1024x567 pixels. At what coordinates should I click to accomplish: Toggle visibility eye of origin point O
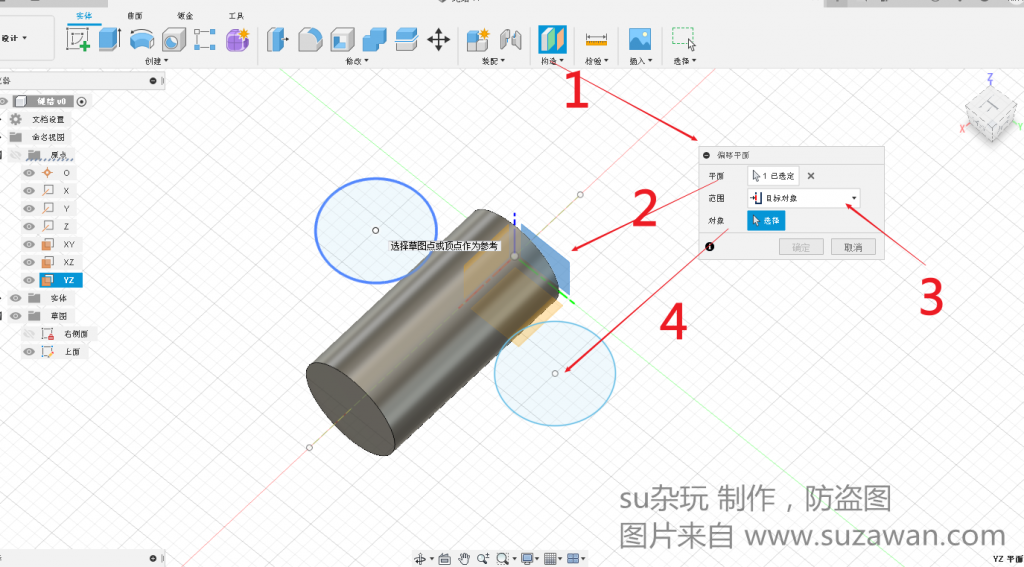29,173
